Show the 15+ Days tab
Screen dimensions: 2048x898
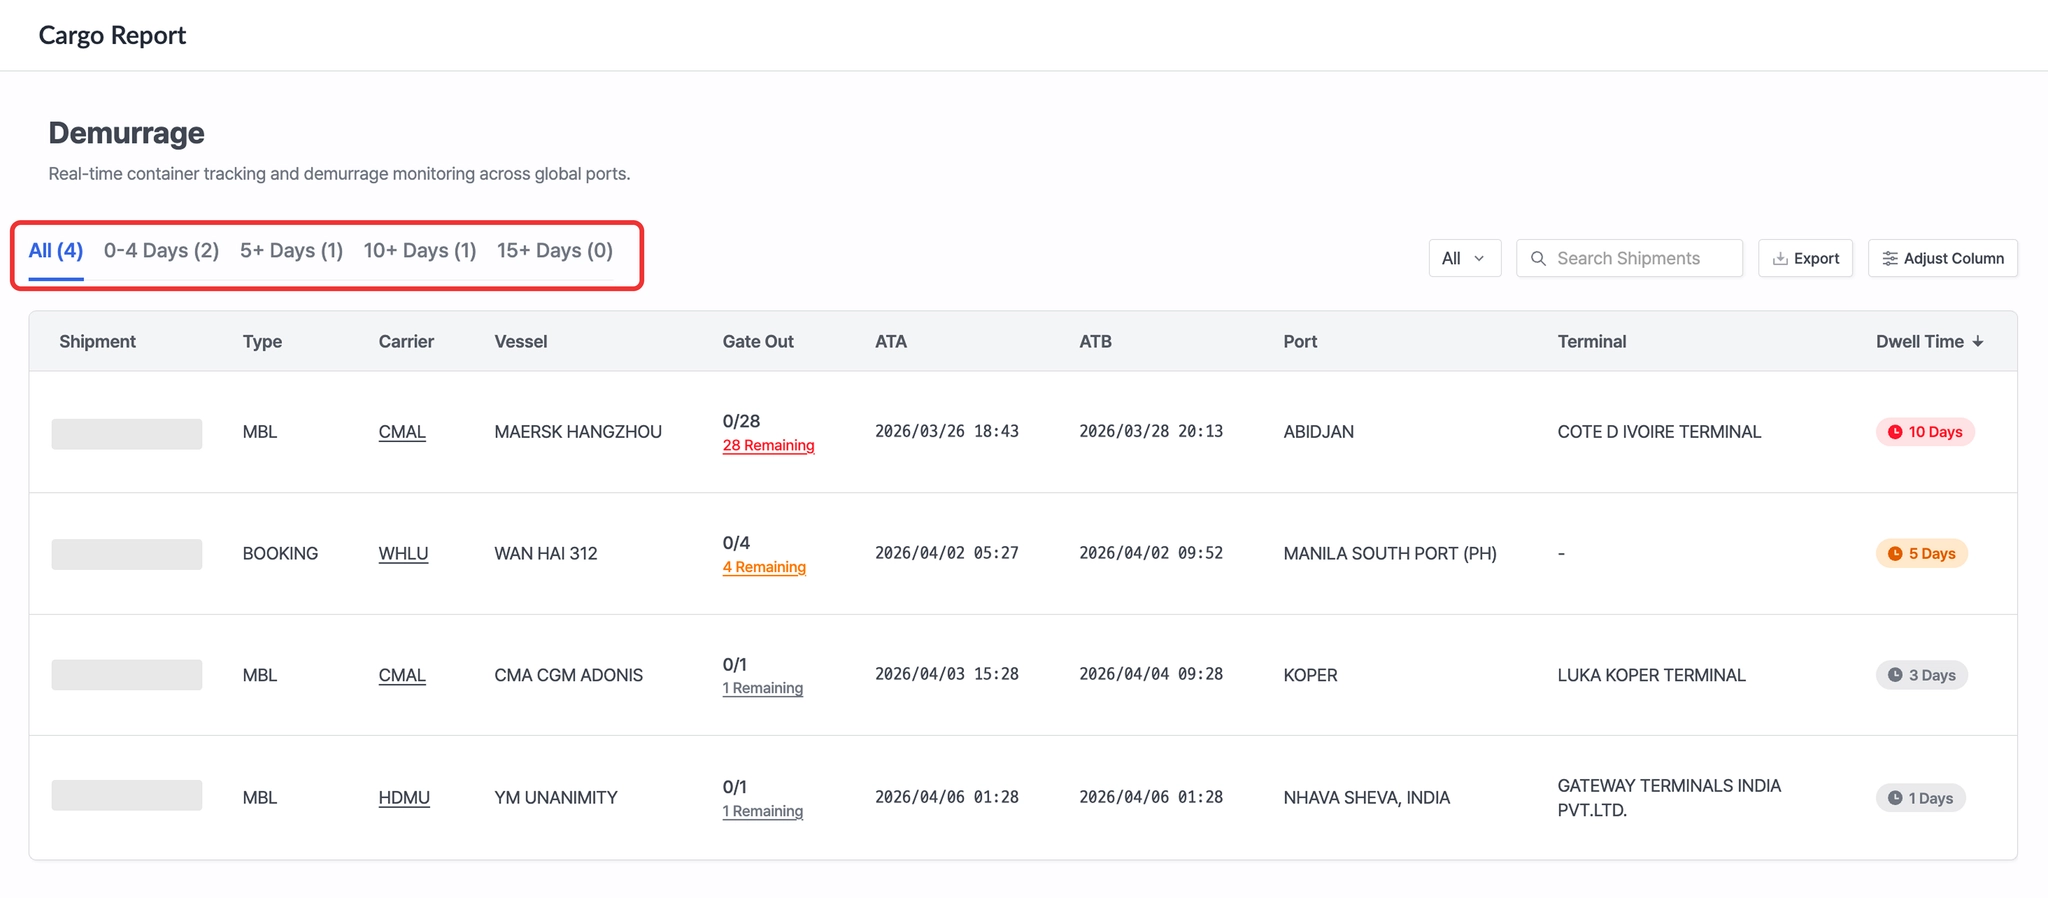tap(554, 250)
